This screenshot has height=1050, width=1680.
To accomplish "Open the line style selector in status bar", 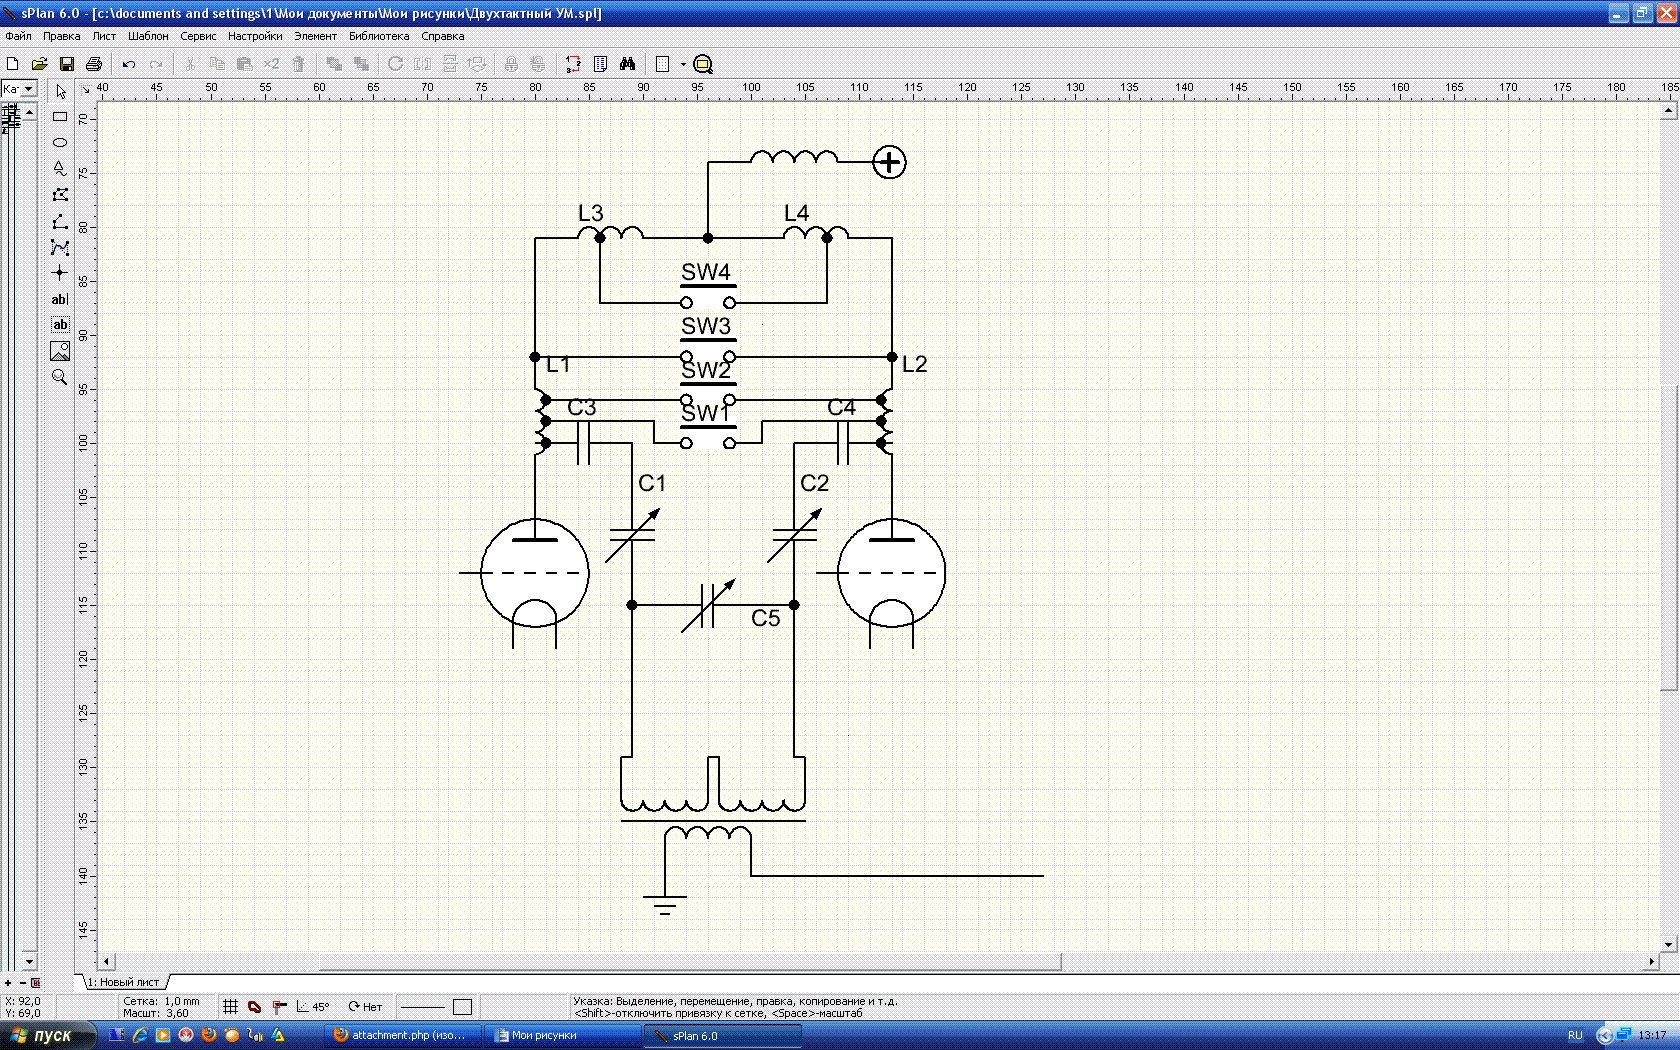I will (x=422, y=1007).
